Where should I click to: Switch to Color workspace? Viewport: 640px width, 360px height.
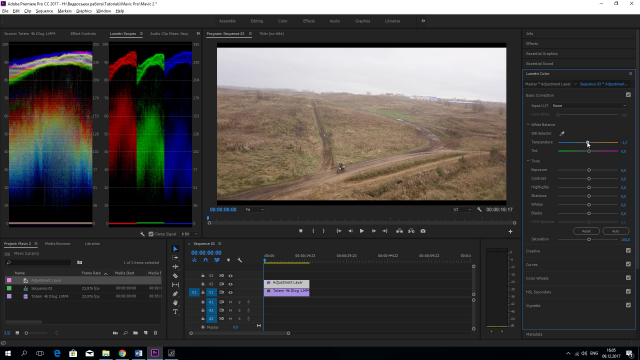(283, 21)
